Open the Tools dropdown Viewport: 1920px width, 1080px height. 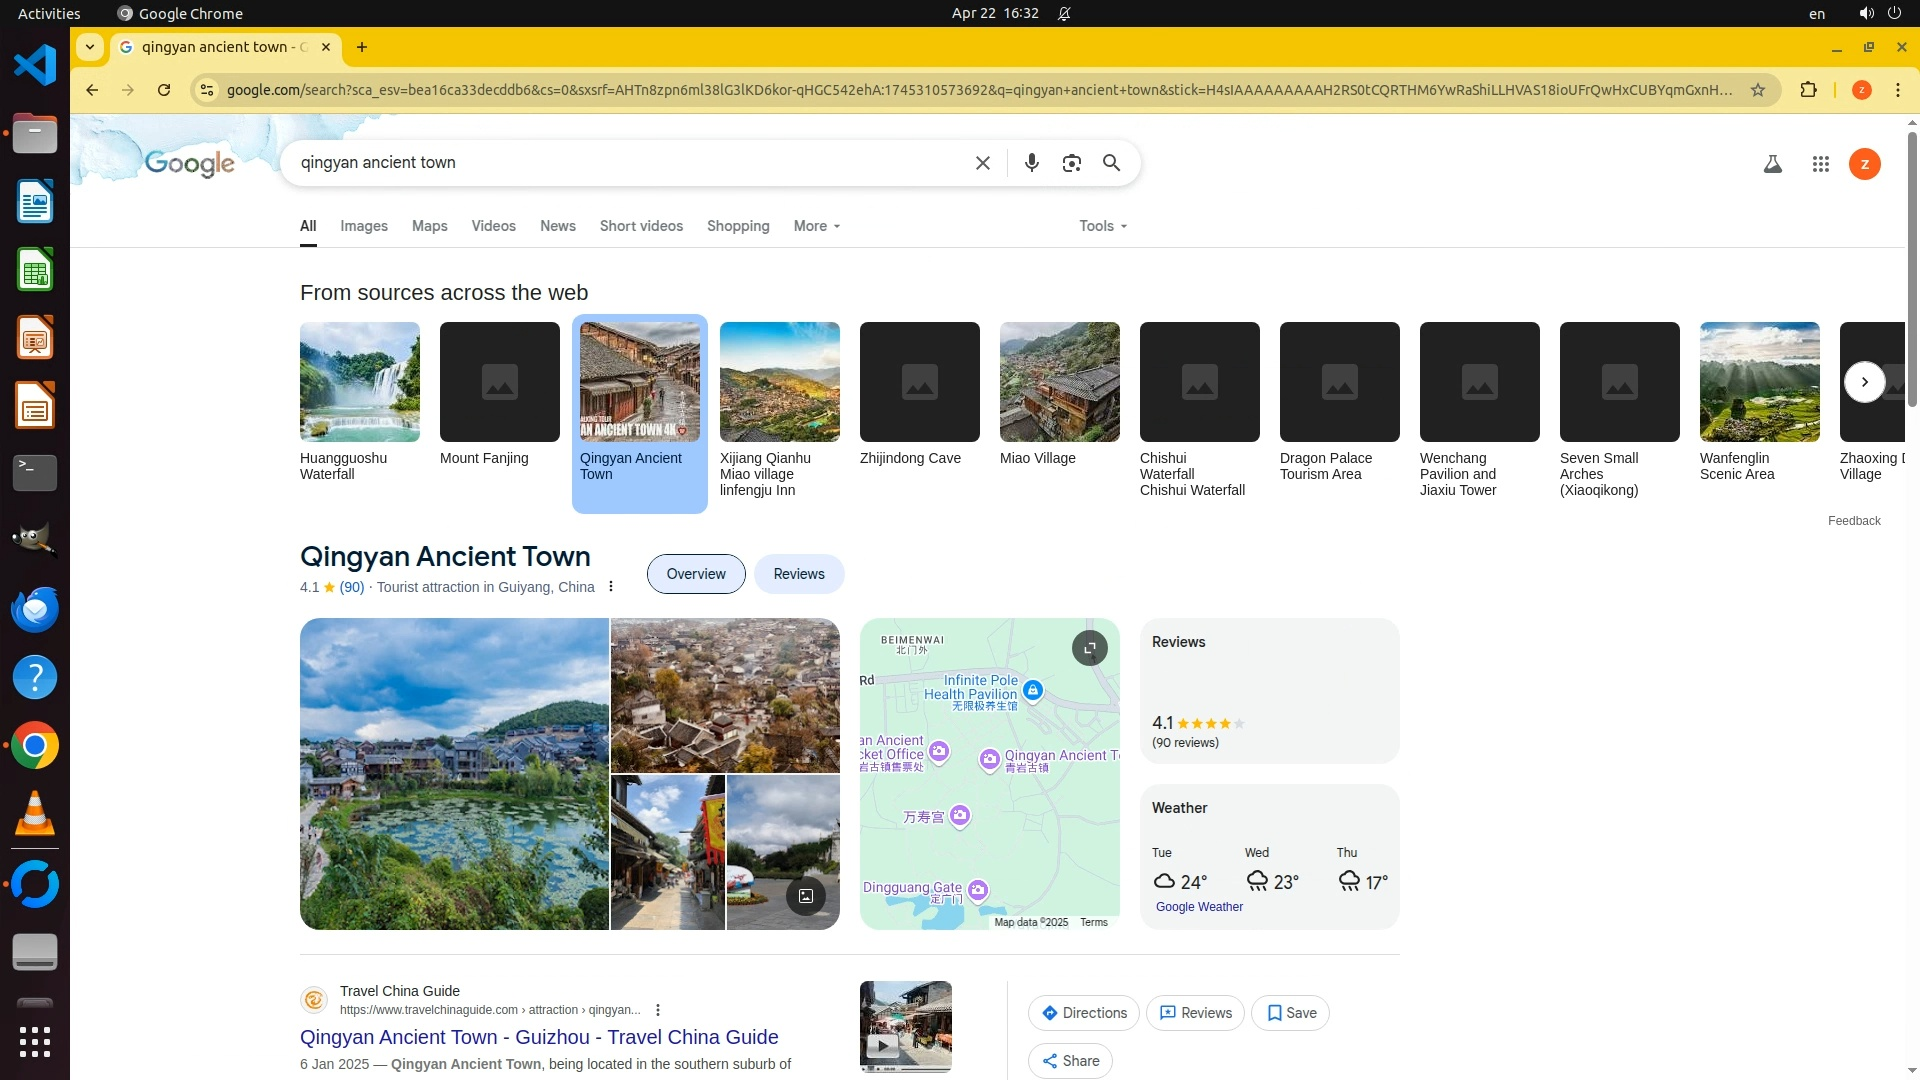point(1102,226)
